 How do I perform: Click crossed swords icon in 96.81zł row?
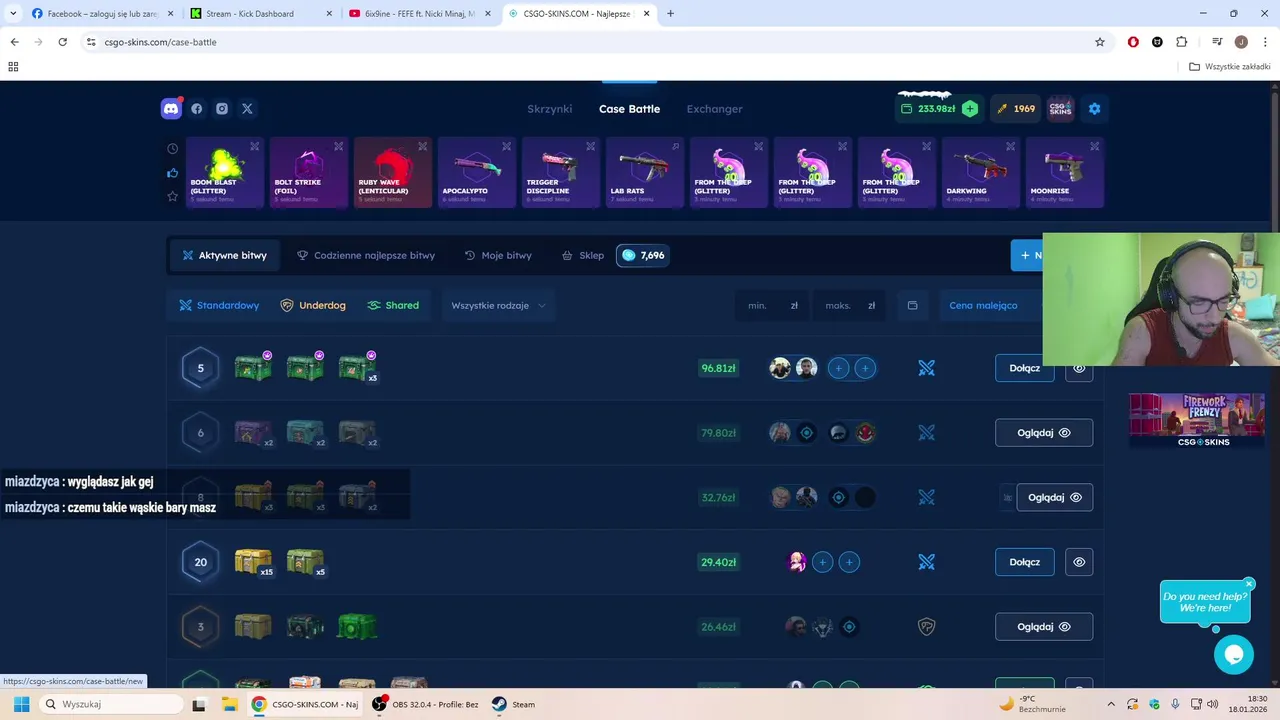927,368
